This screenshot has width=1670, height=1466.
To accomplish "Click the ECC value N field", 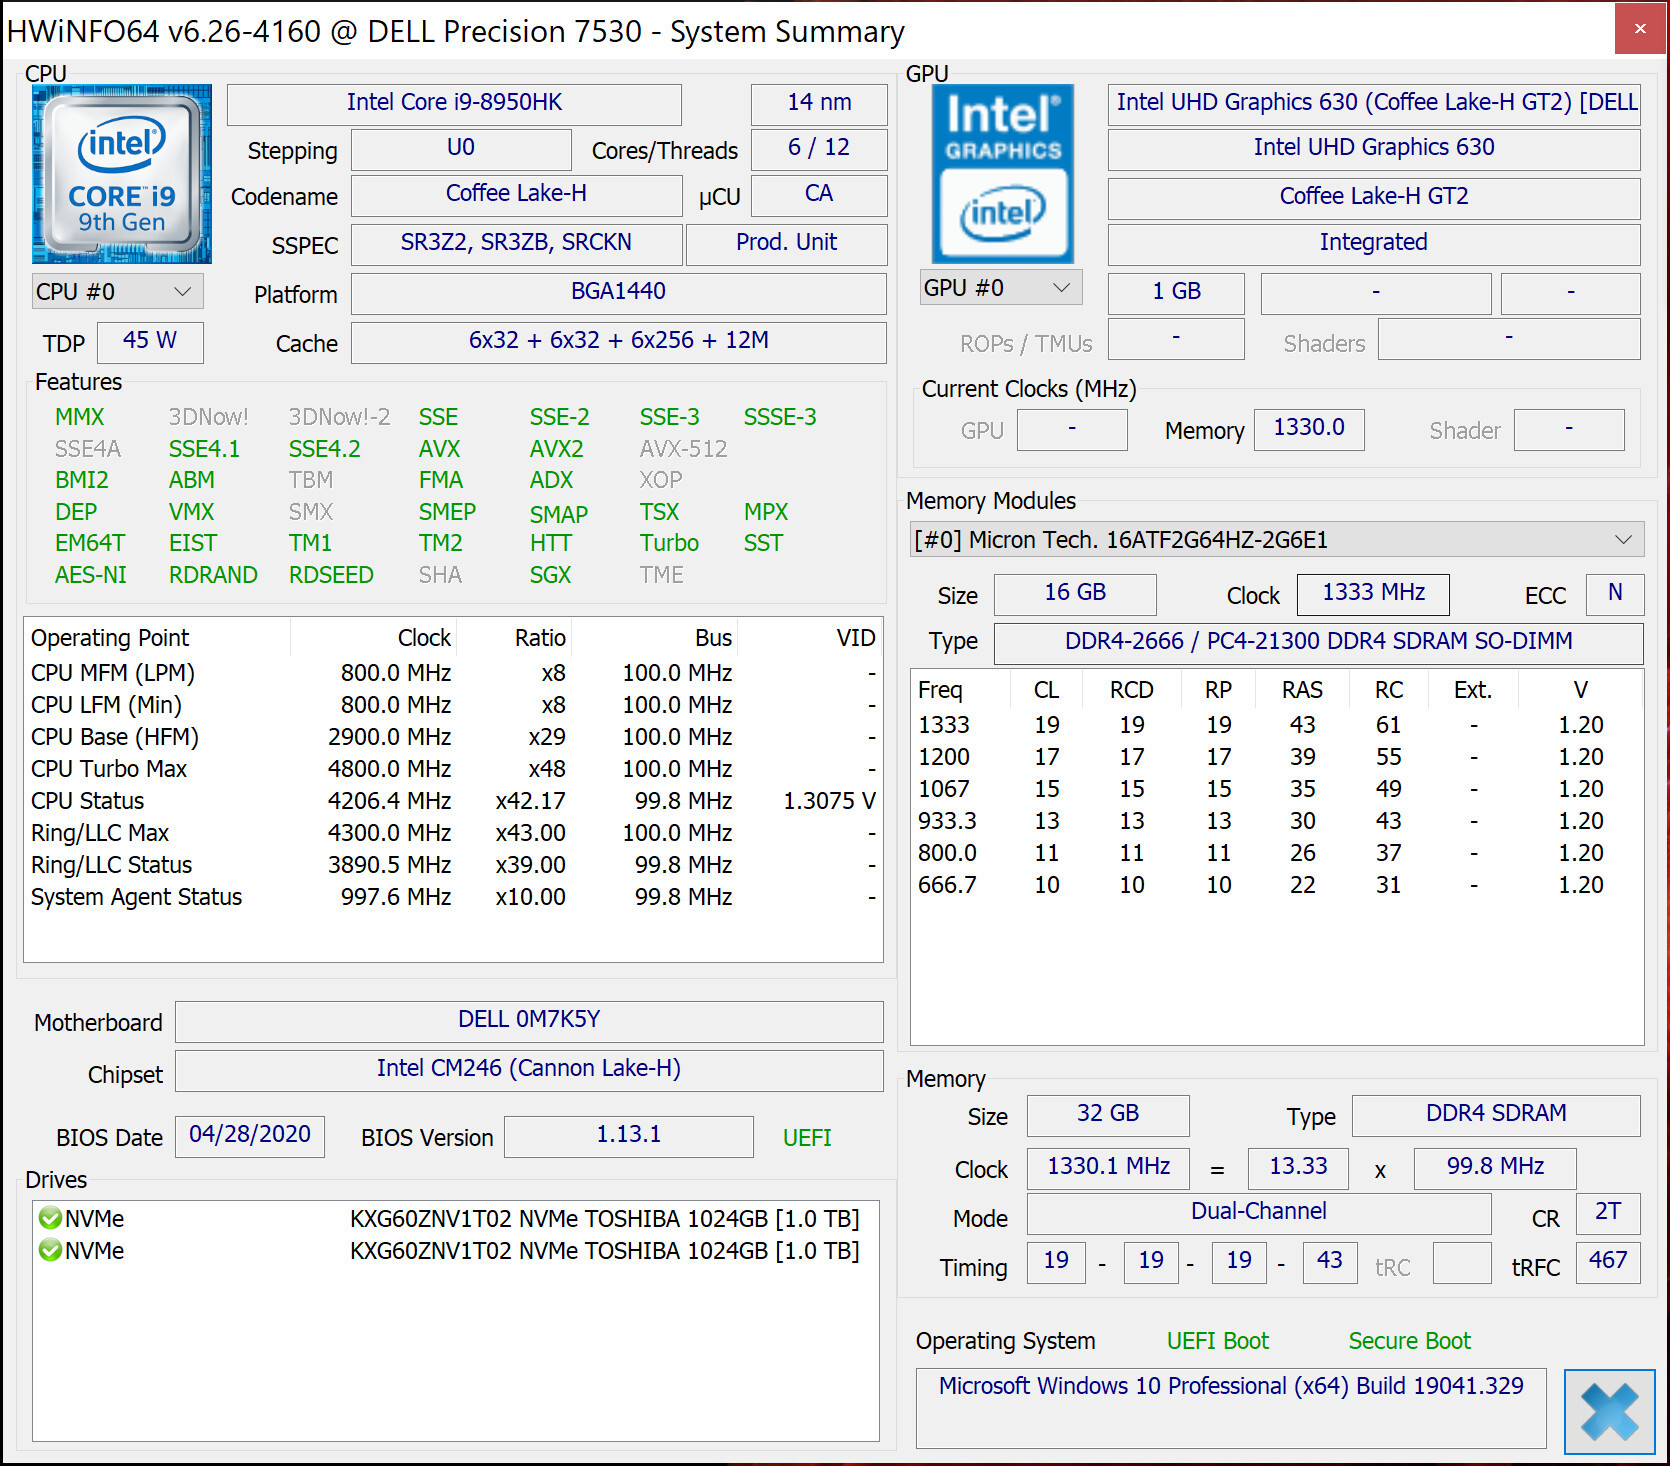I will tap(1615, 593).
